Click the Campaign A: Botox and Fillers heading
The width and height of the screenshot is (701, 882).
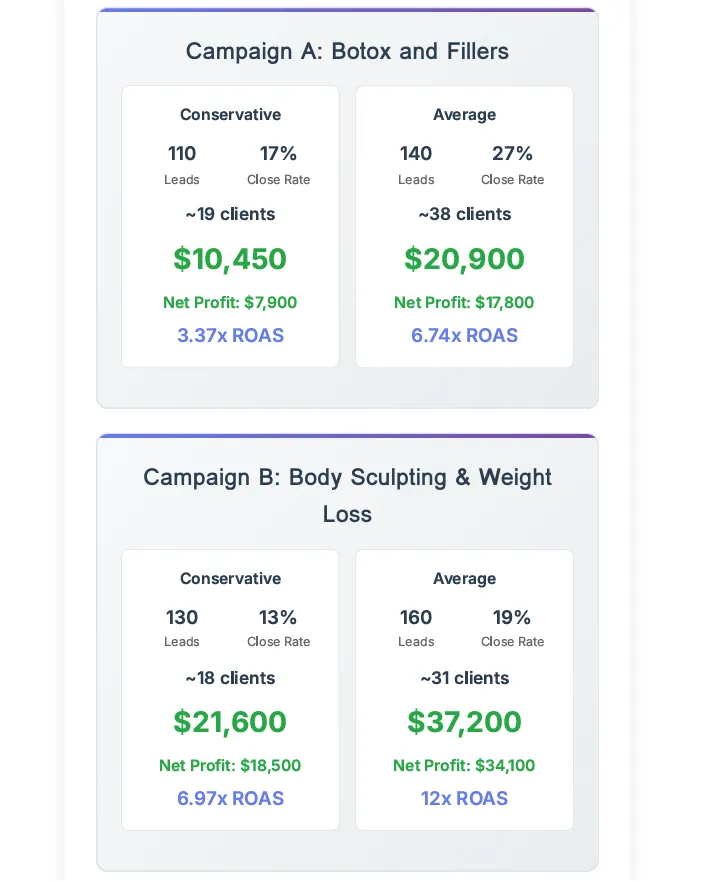tap(347, 51)
